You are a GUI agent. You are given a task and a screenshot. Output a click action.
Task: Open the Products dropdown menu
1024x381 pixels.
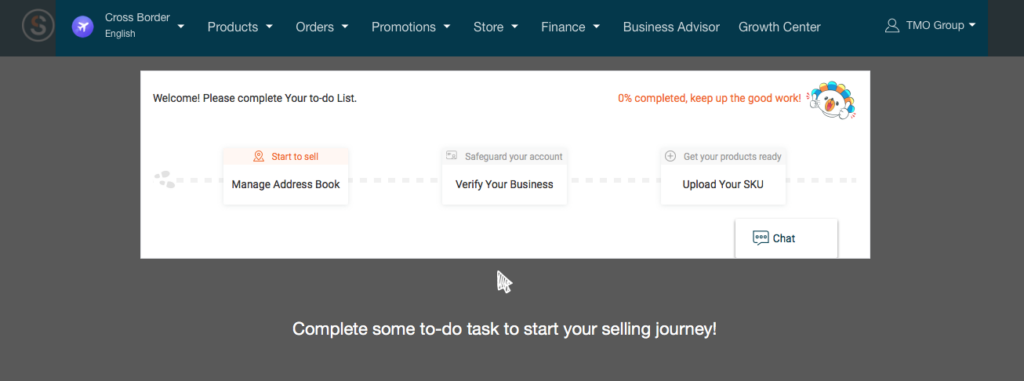tap(240, 27)
